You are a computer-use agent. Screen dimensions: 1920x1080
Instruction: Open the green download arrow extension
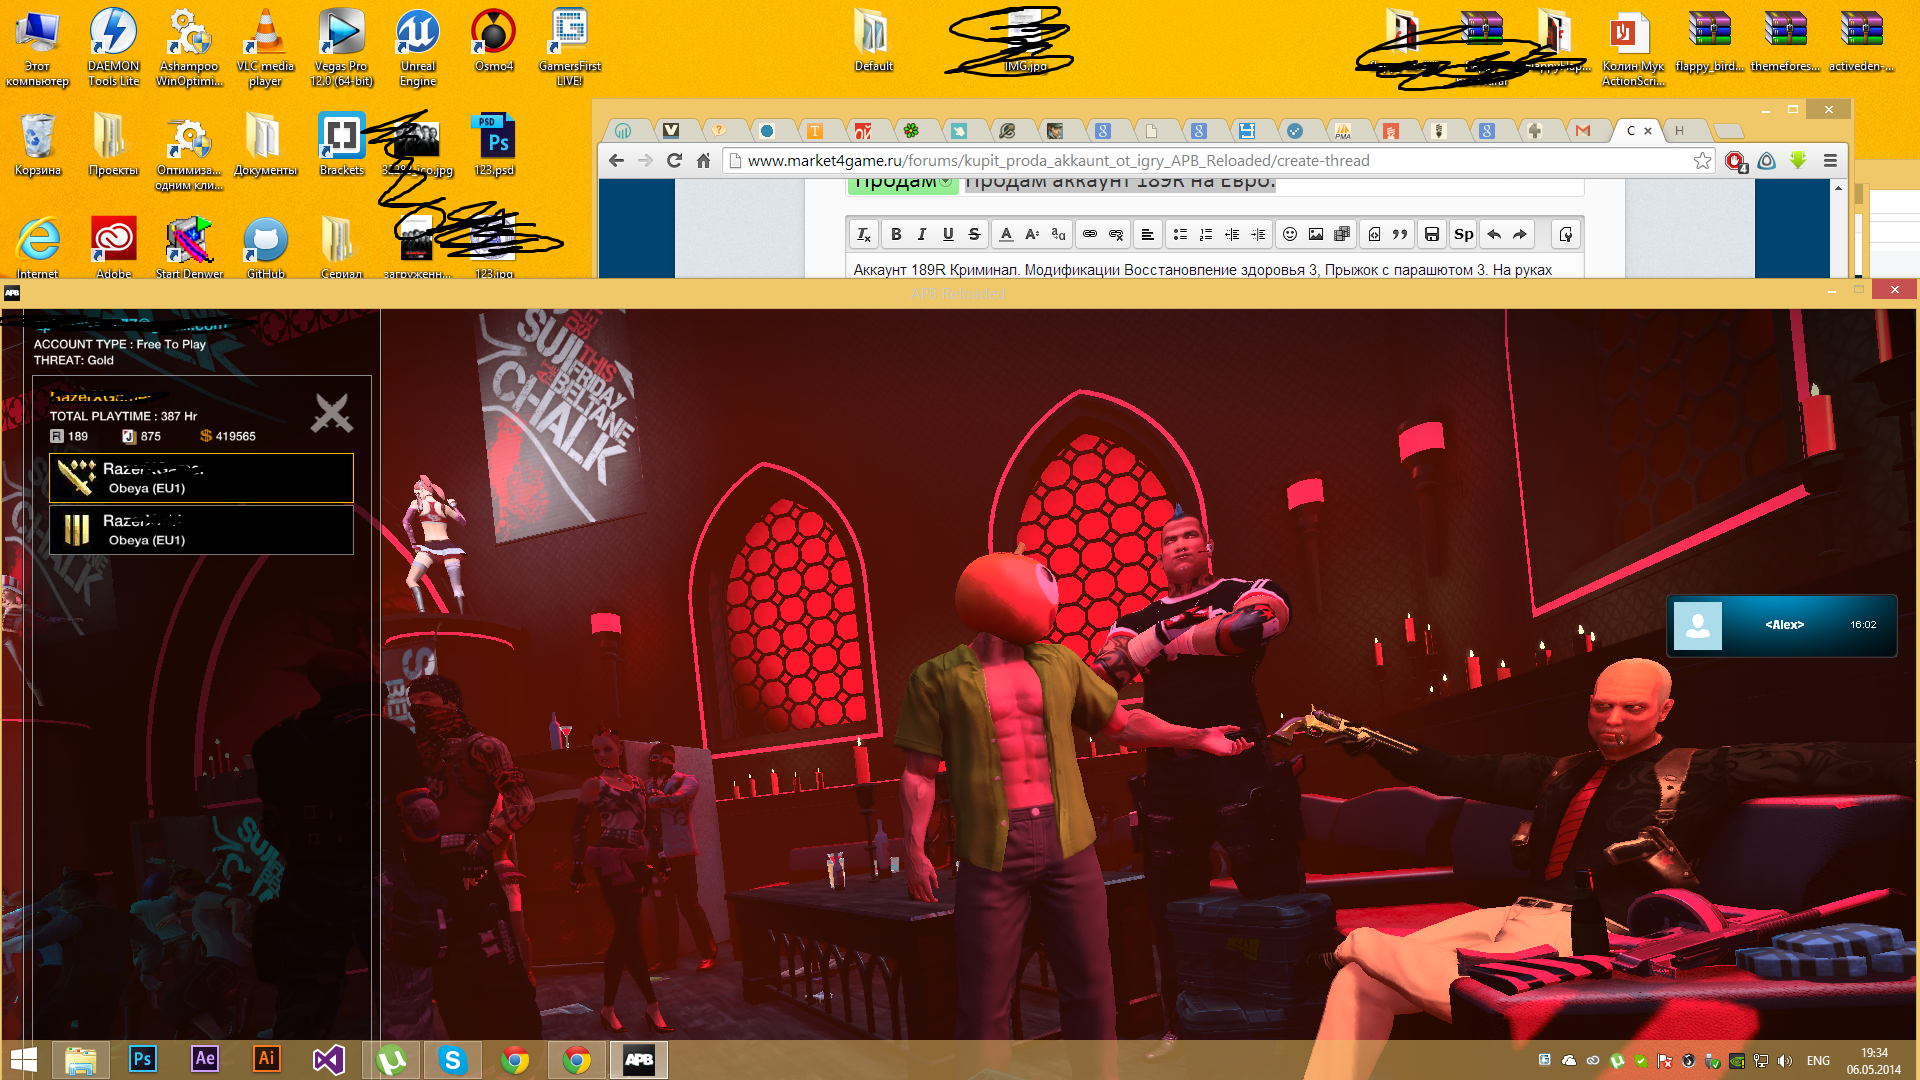click(1798, 160)
